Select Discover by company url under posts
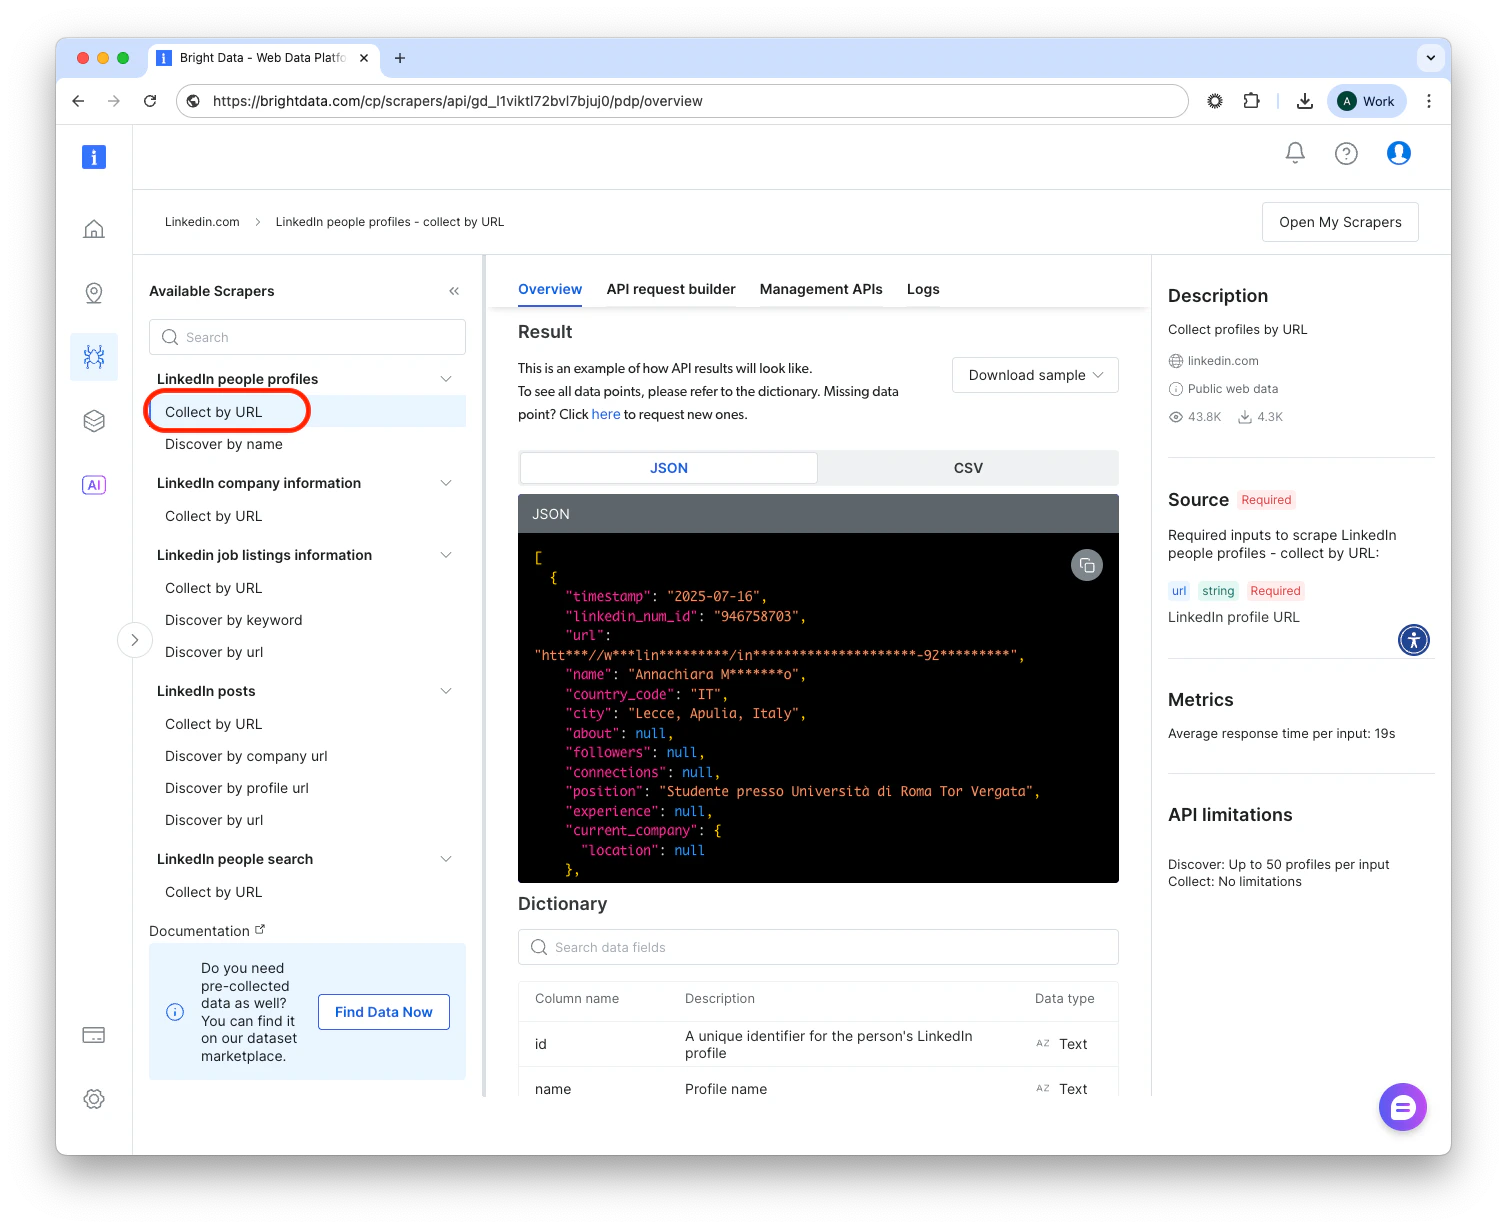 coord(246,756)
